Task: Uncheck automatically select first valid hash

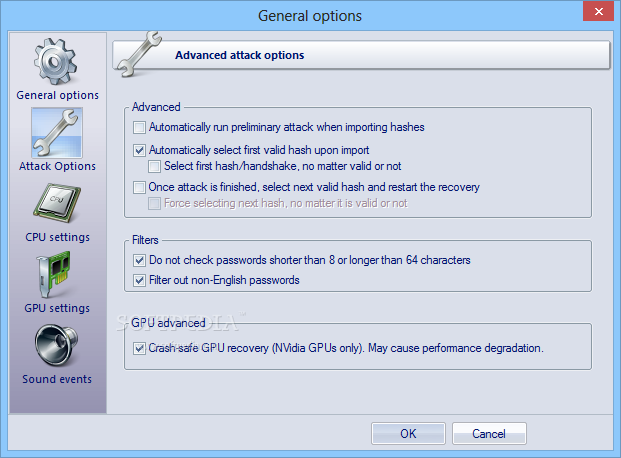Action: click(139, 150)
